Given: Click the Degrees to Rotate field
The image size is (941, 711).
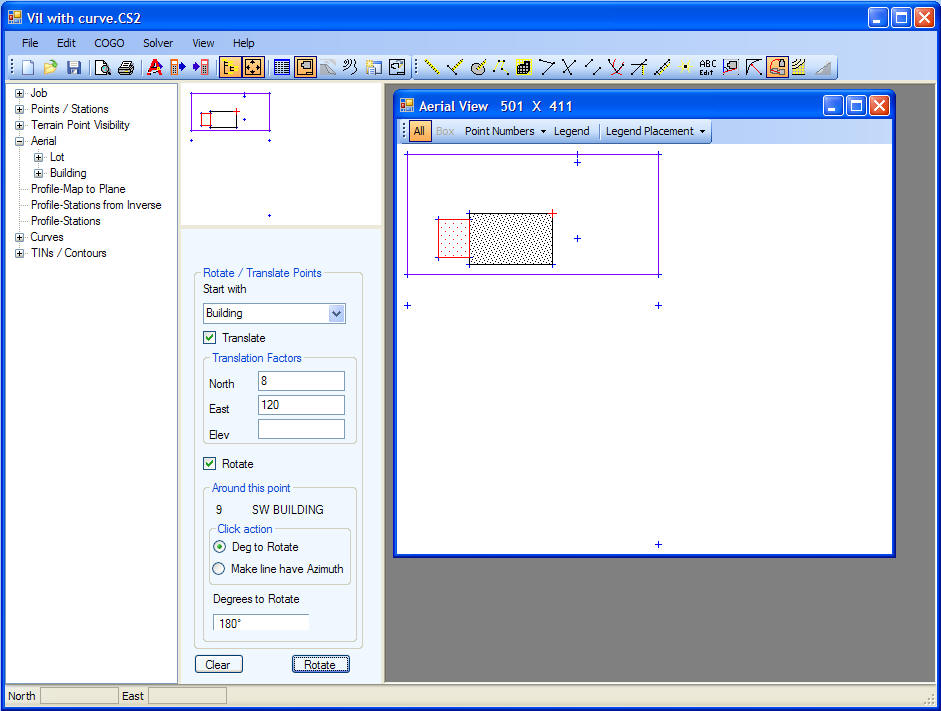Looking at the screenshot, I should click(x=261, y=623).
